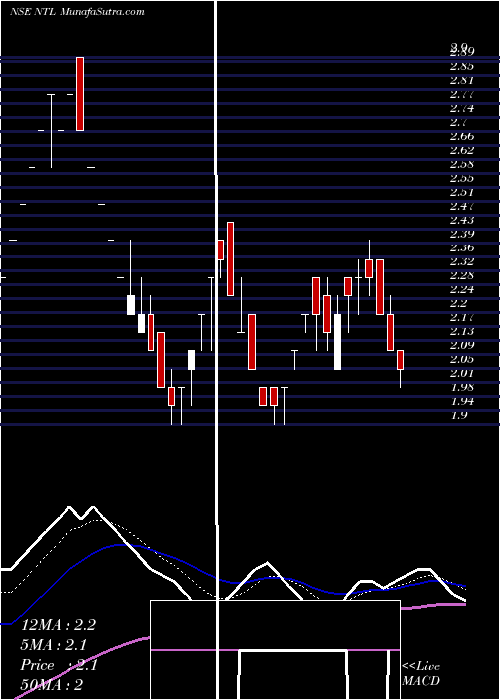
Task: Click the 2.77 price axis label
Action: (x=462, y=95)
